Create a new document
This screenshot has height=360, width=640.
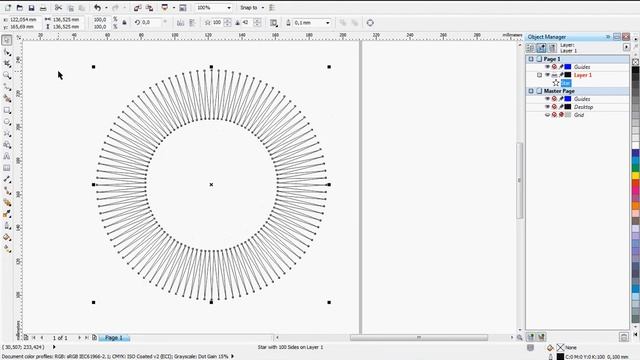[8, 8]
